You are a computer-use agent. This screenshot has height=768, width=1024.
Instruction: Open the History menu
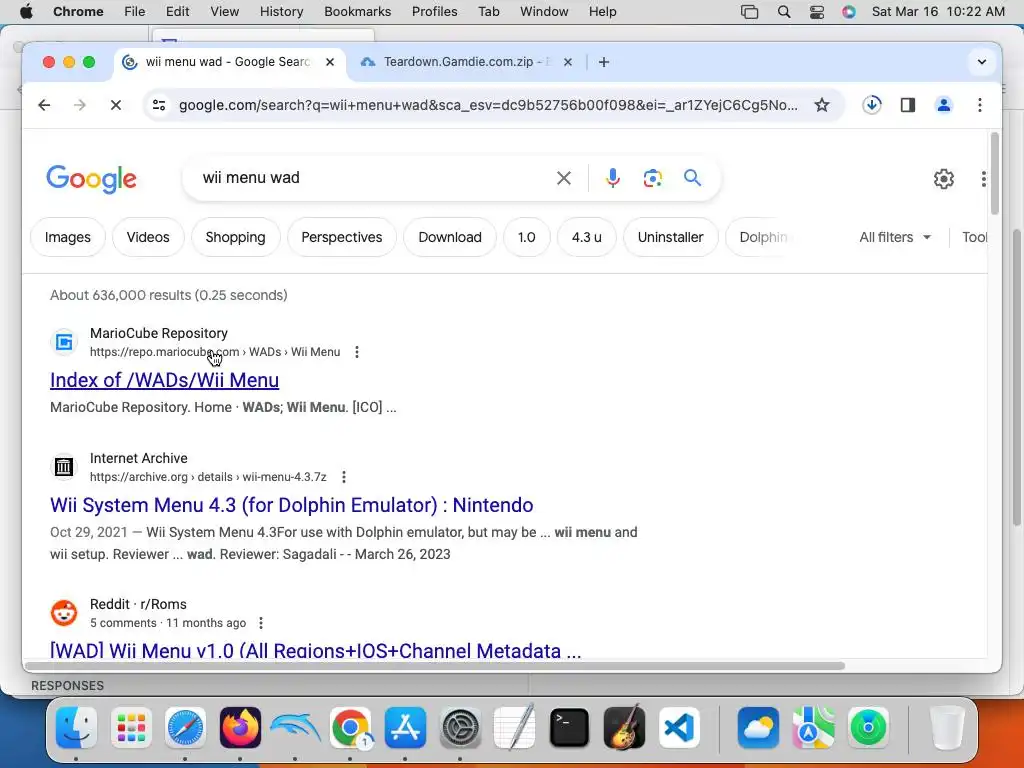coord(281,12)
